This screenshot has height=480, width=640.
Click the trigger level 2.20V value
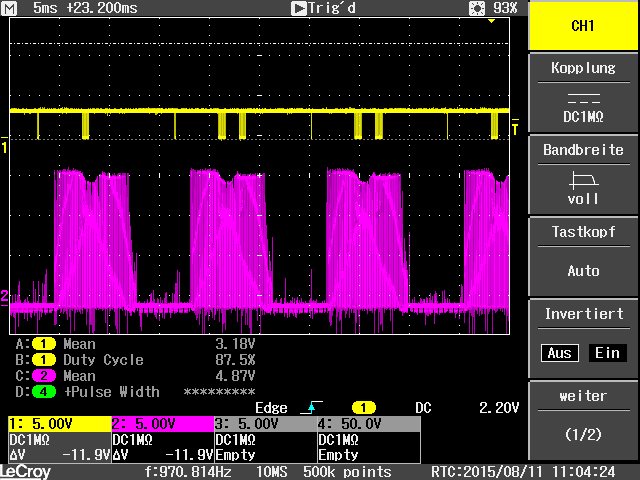coord(499,407)
